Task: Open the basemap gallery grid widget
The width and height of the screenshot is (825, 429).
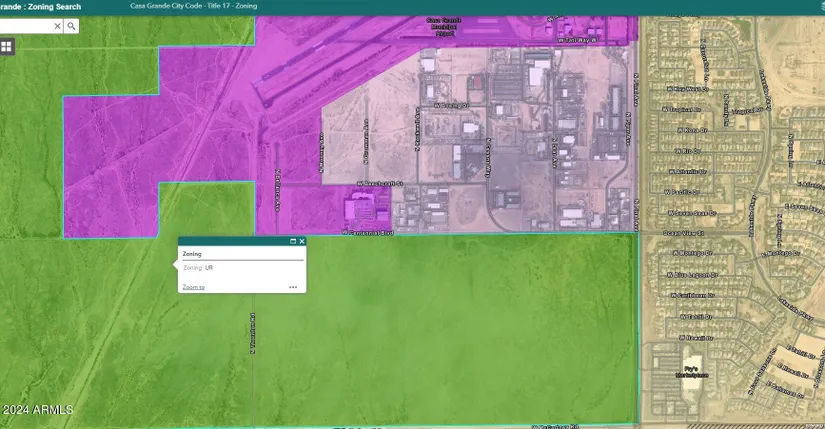Action: [7, 46]
